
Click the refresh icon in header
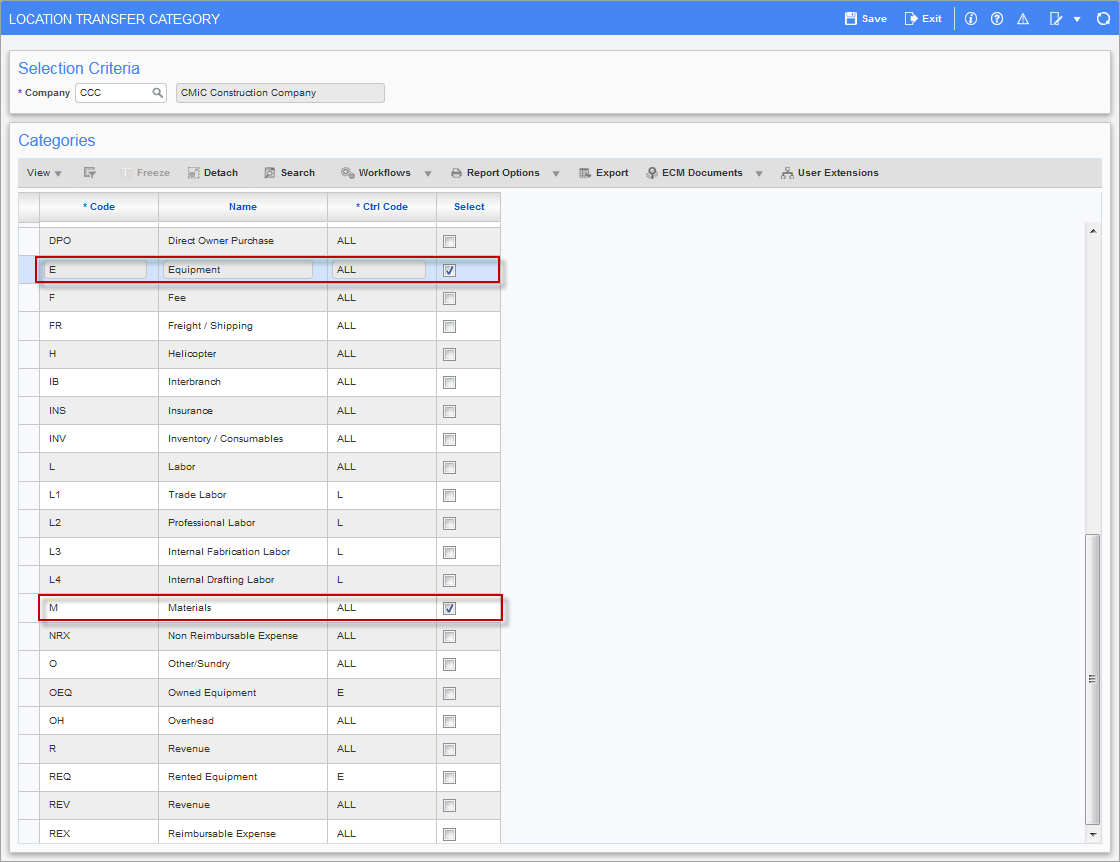click(x=1103, y=19)
